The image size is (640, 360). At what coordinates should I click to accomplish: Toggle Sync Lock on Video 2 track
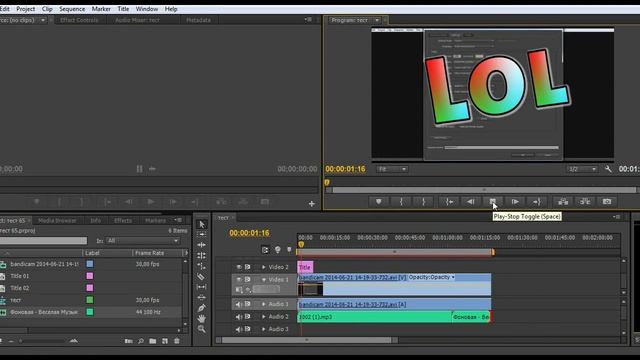tap(247, 267)
